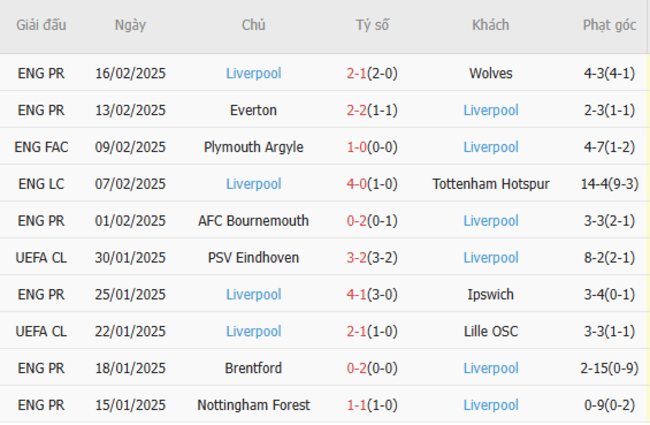
Task: Click the "Giải đấu" column header
Action: pyautogui.click(x=42, y=25)
